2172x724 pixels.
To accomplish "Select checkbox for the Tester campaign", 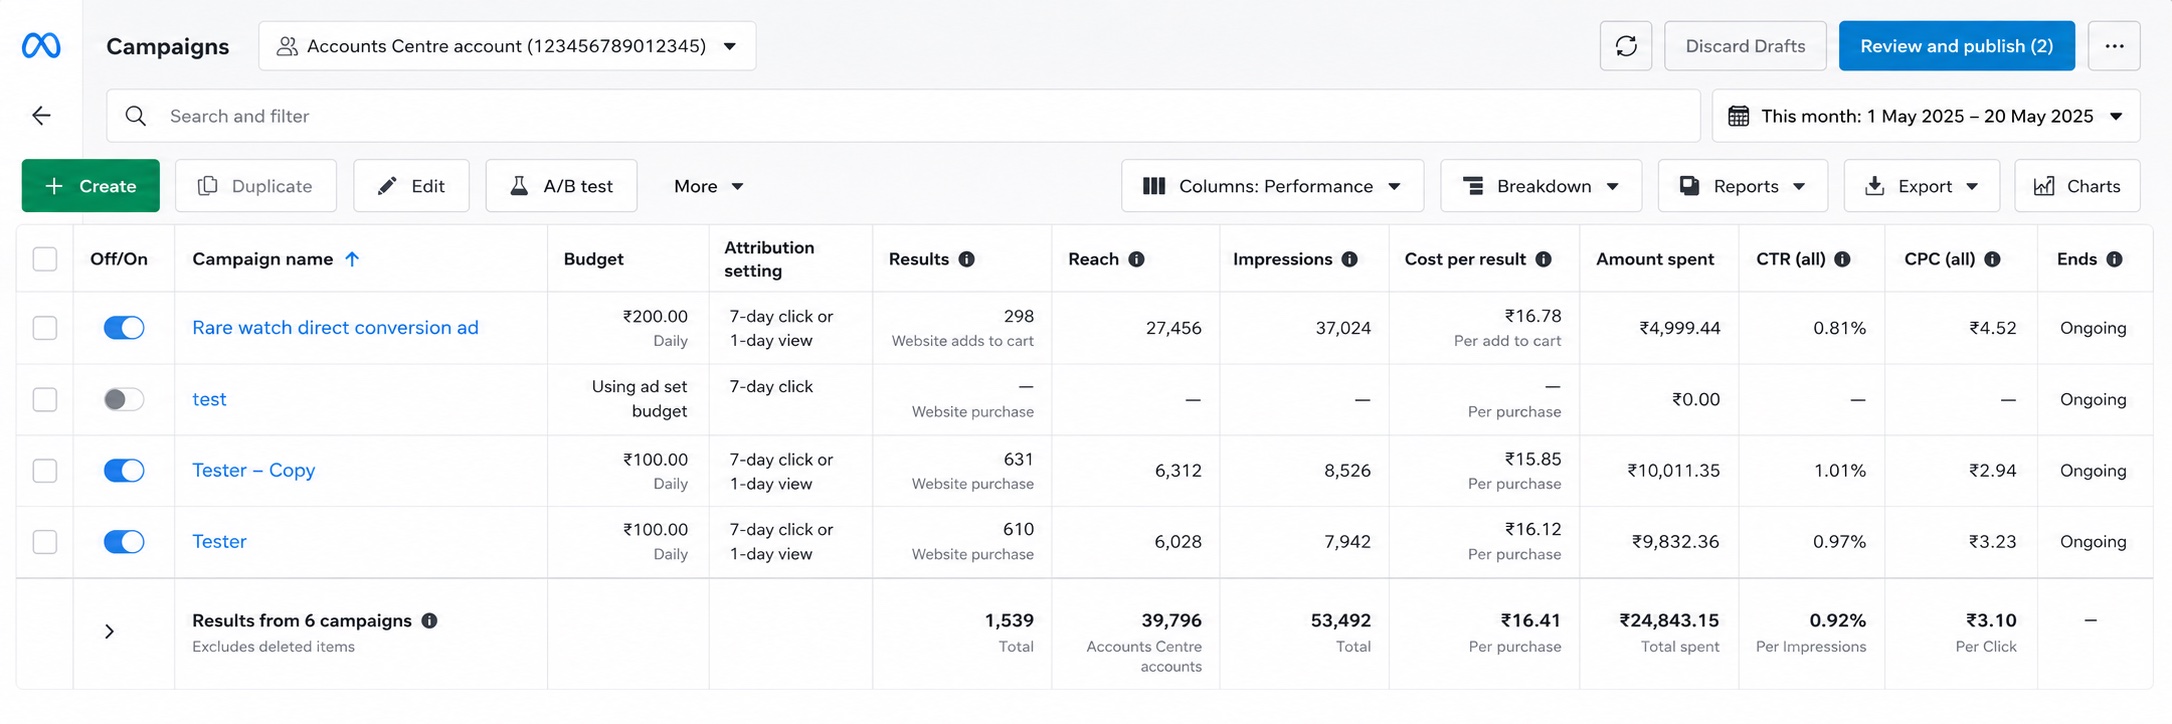I will 45,541.
